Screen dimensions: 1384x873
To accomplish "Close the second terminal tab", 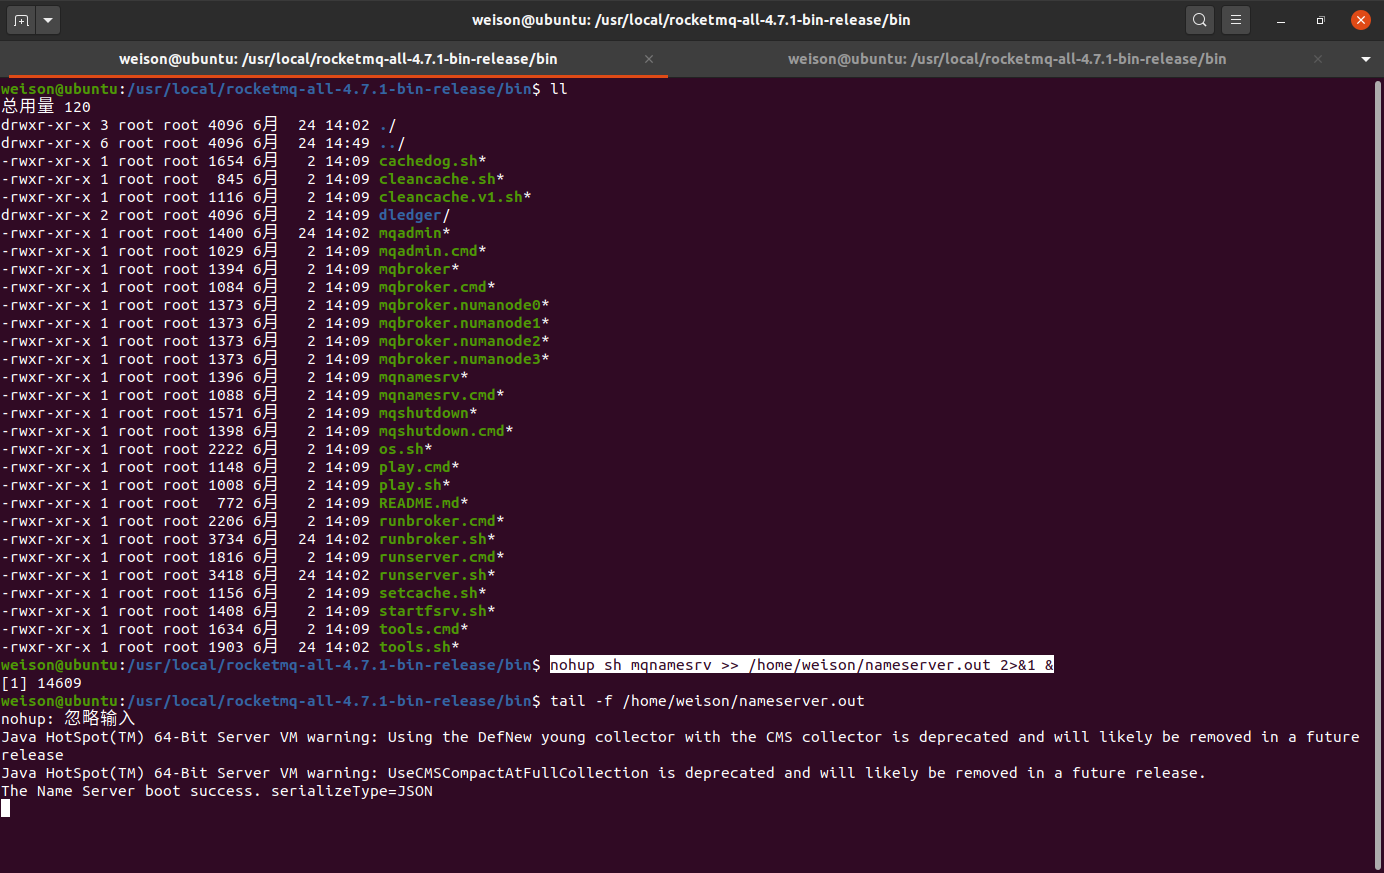I will pos(1318,59).
